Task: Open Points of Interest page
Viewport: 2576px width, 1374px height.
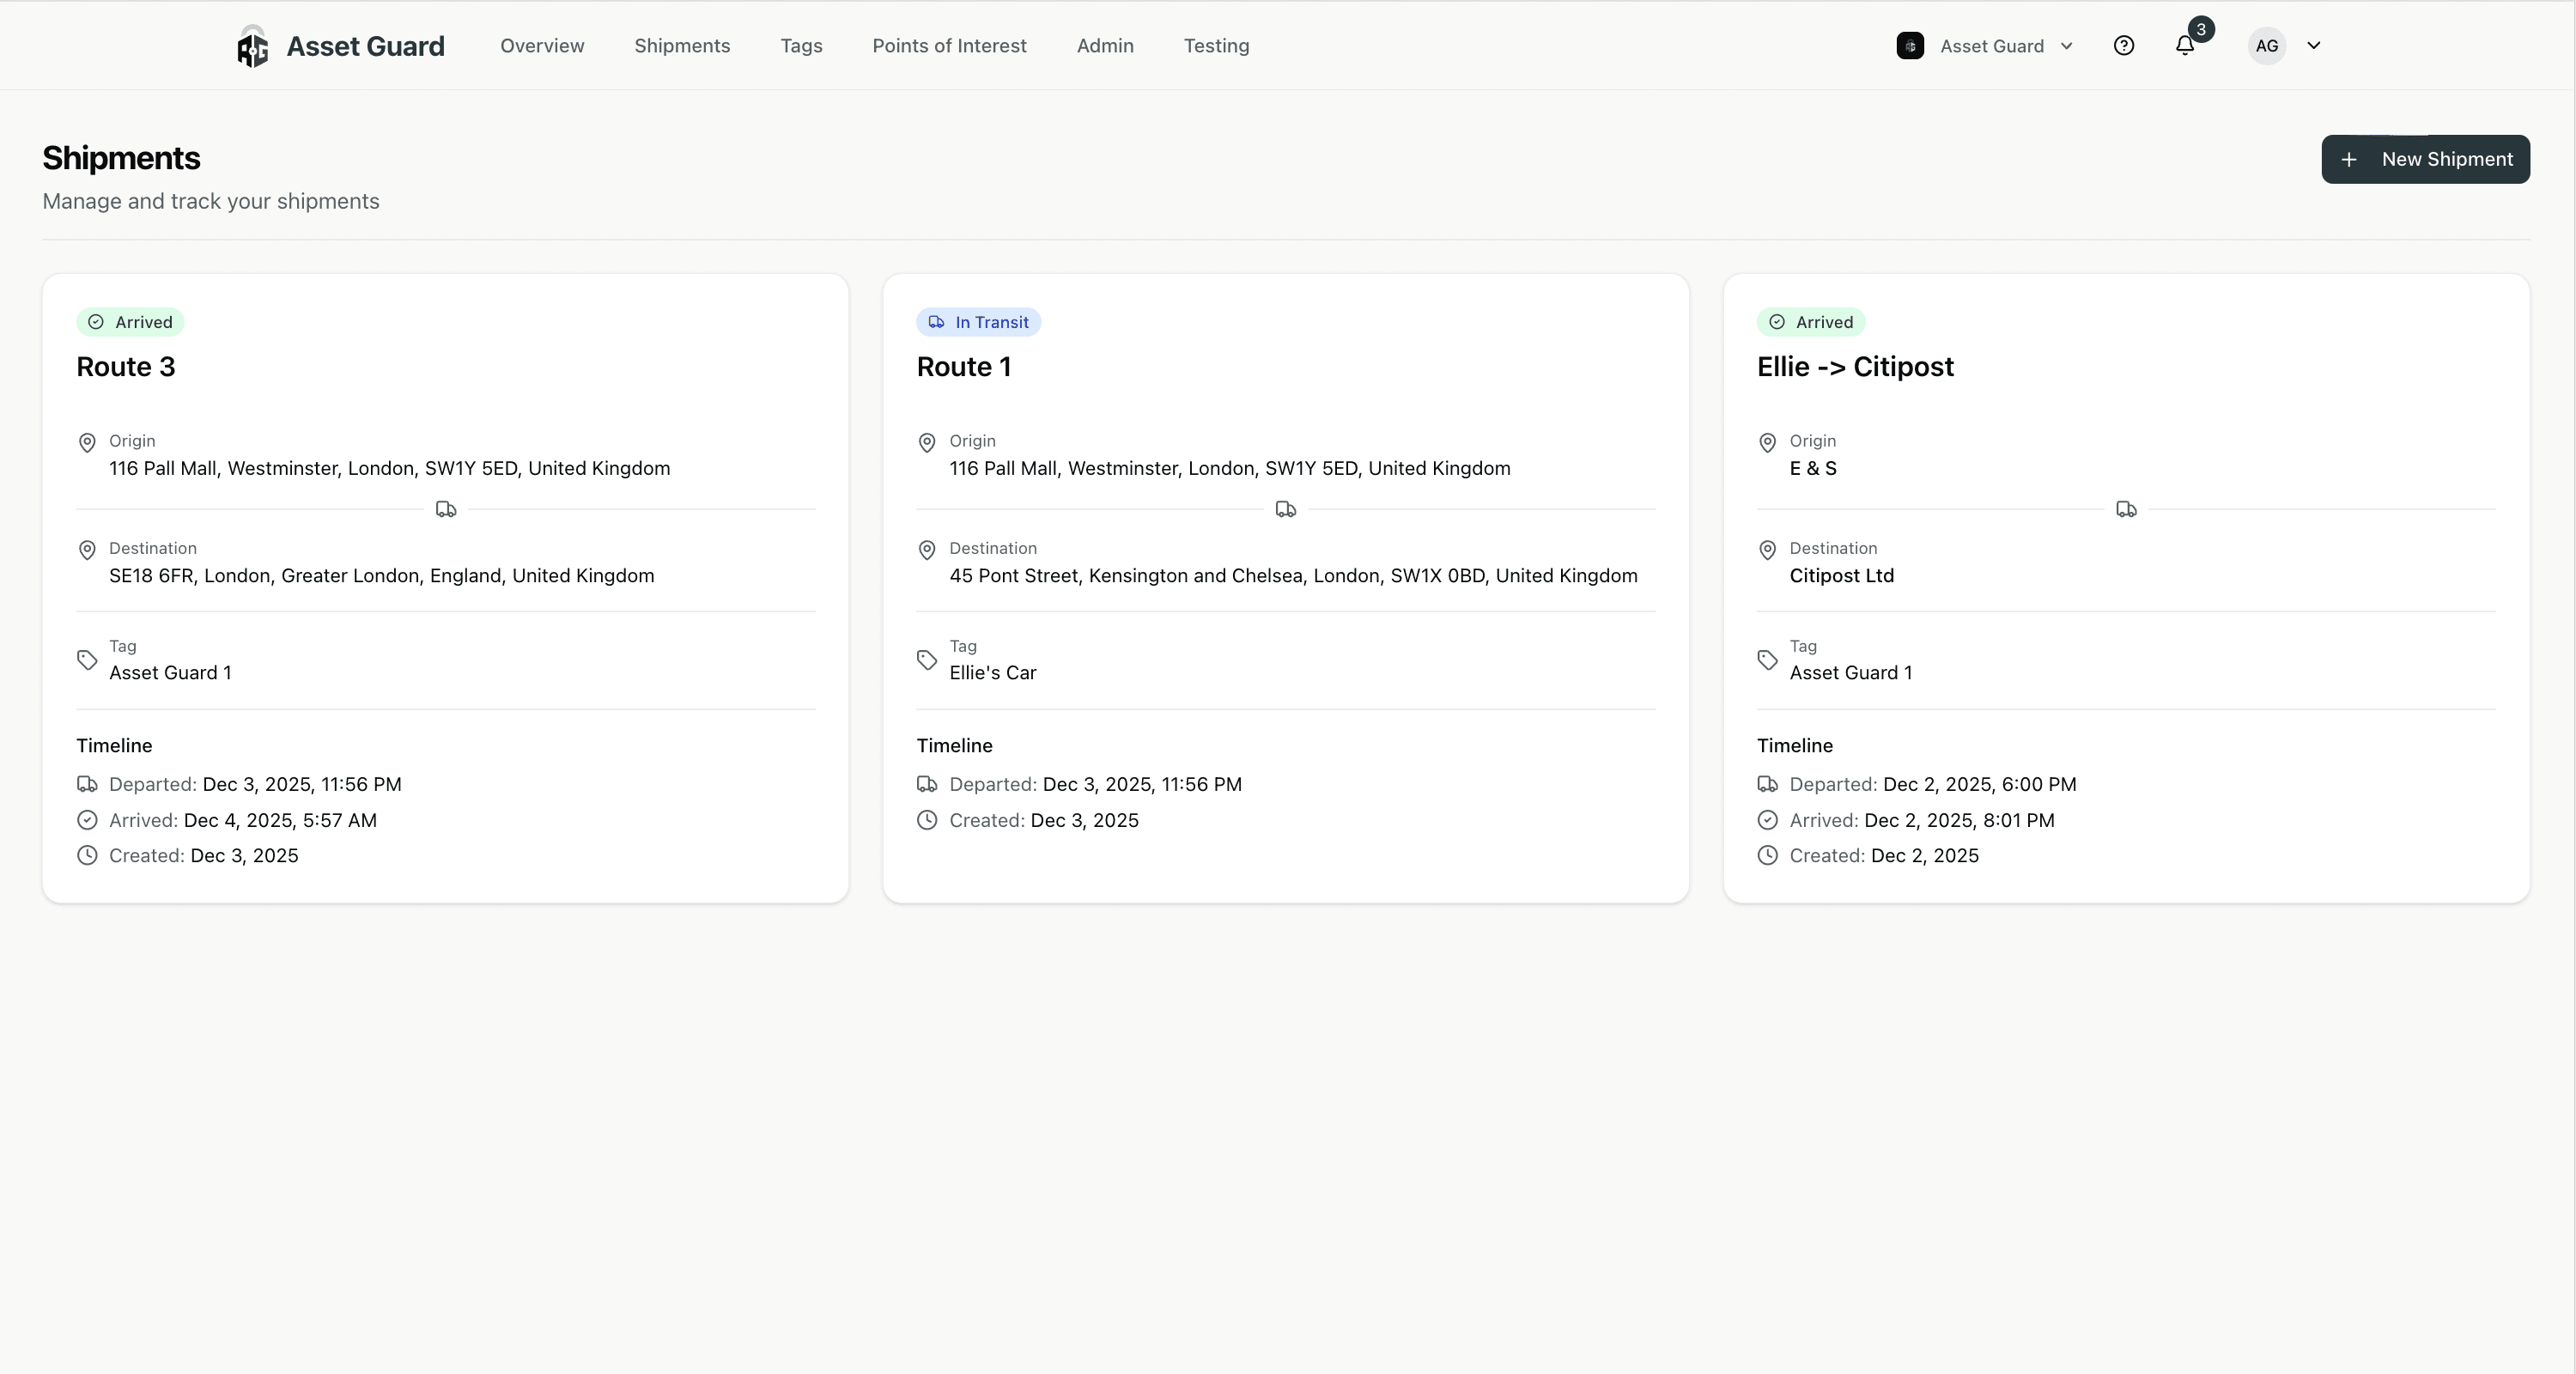Action: pos(949,46)
